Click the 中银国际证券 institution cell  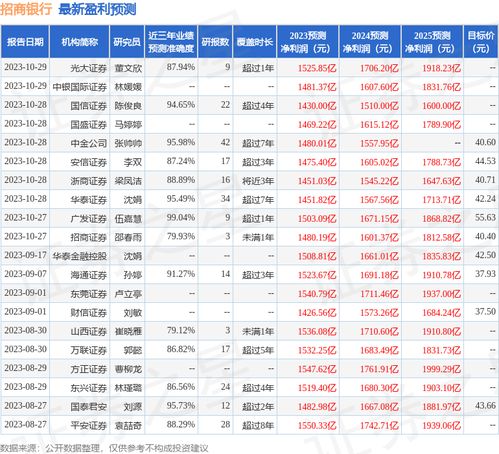point(80,87)
